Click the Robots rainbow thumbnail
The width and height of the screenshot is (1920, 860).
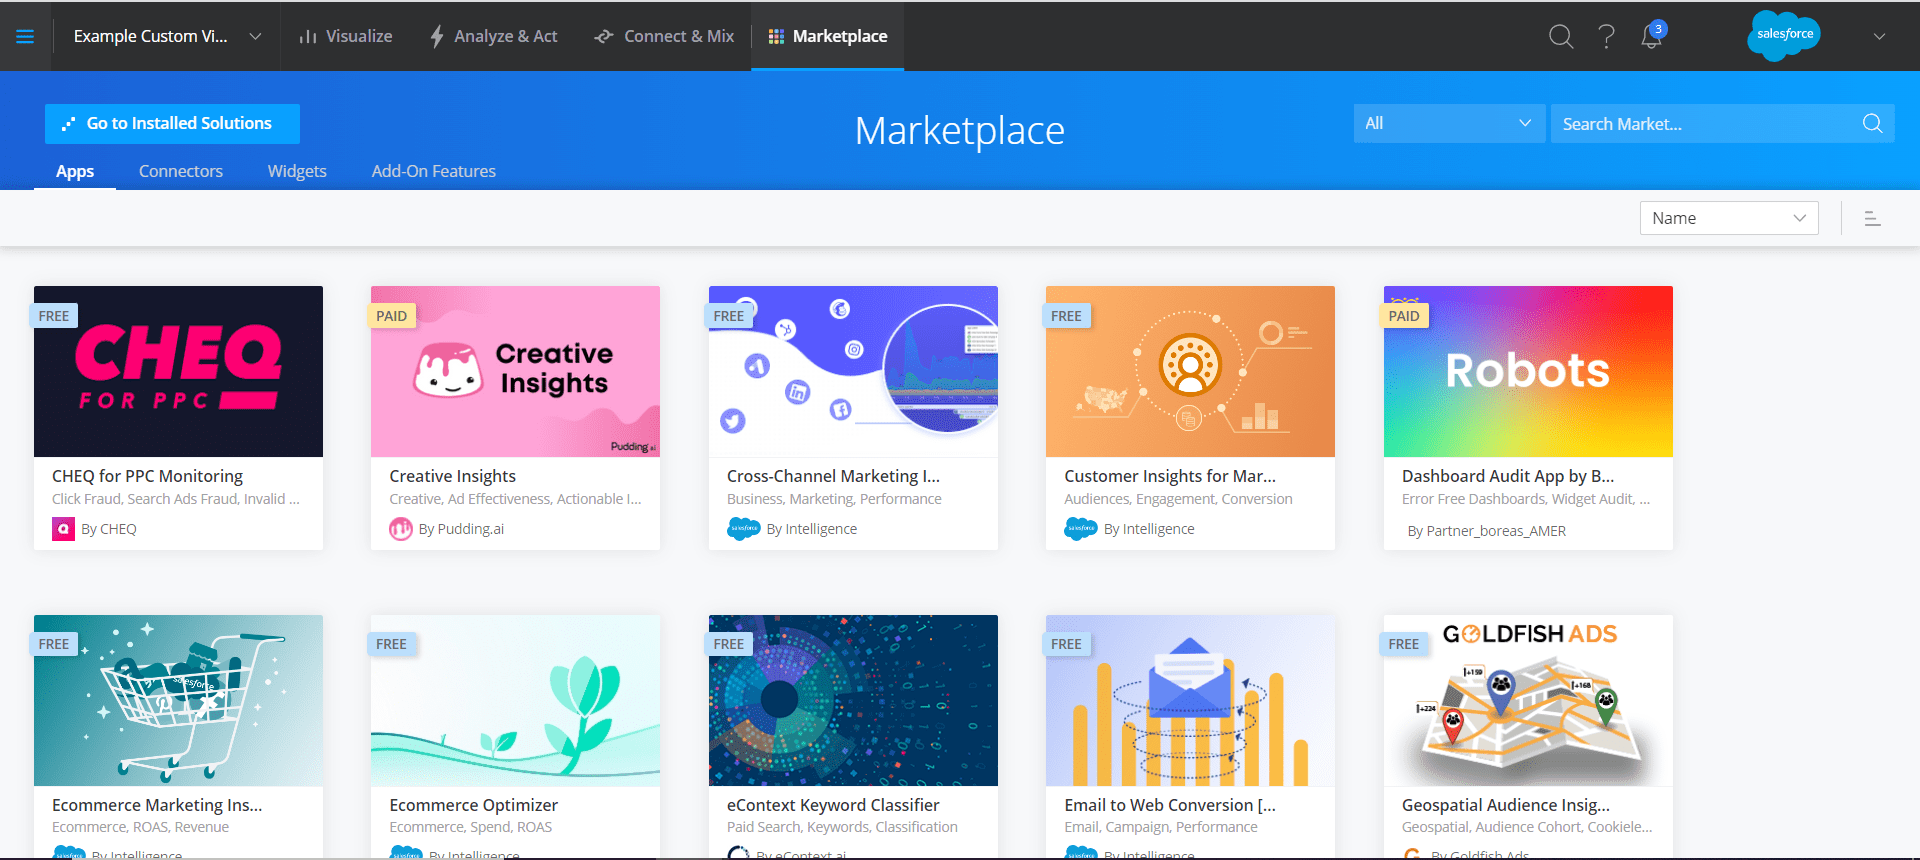pos(1528,371)
